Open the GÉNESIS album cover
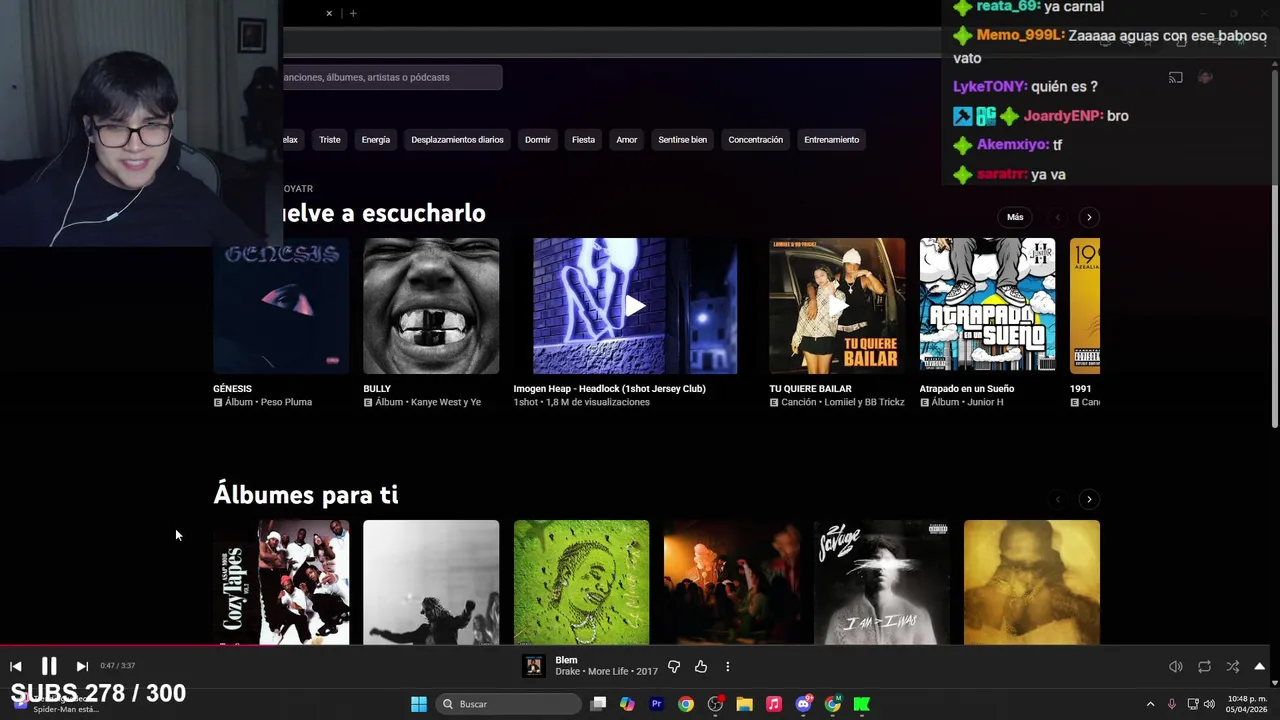This screenshot has width=1280, height=720. point(281,306)
